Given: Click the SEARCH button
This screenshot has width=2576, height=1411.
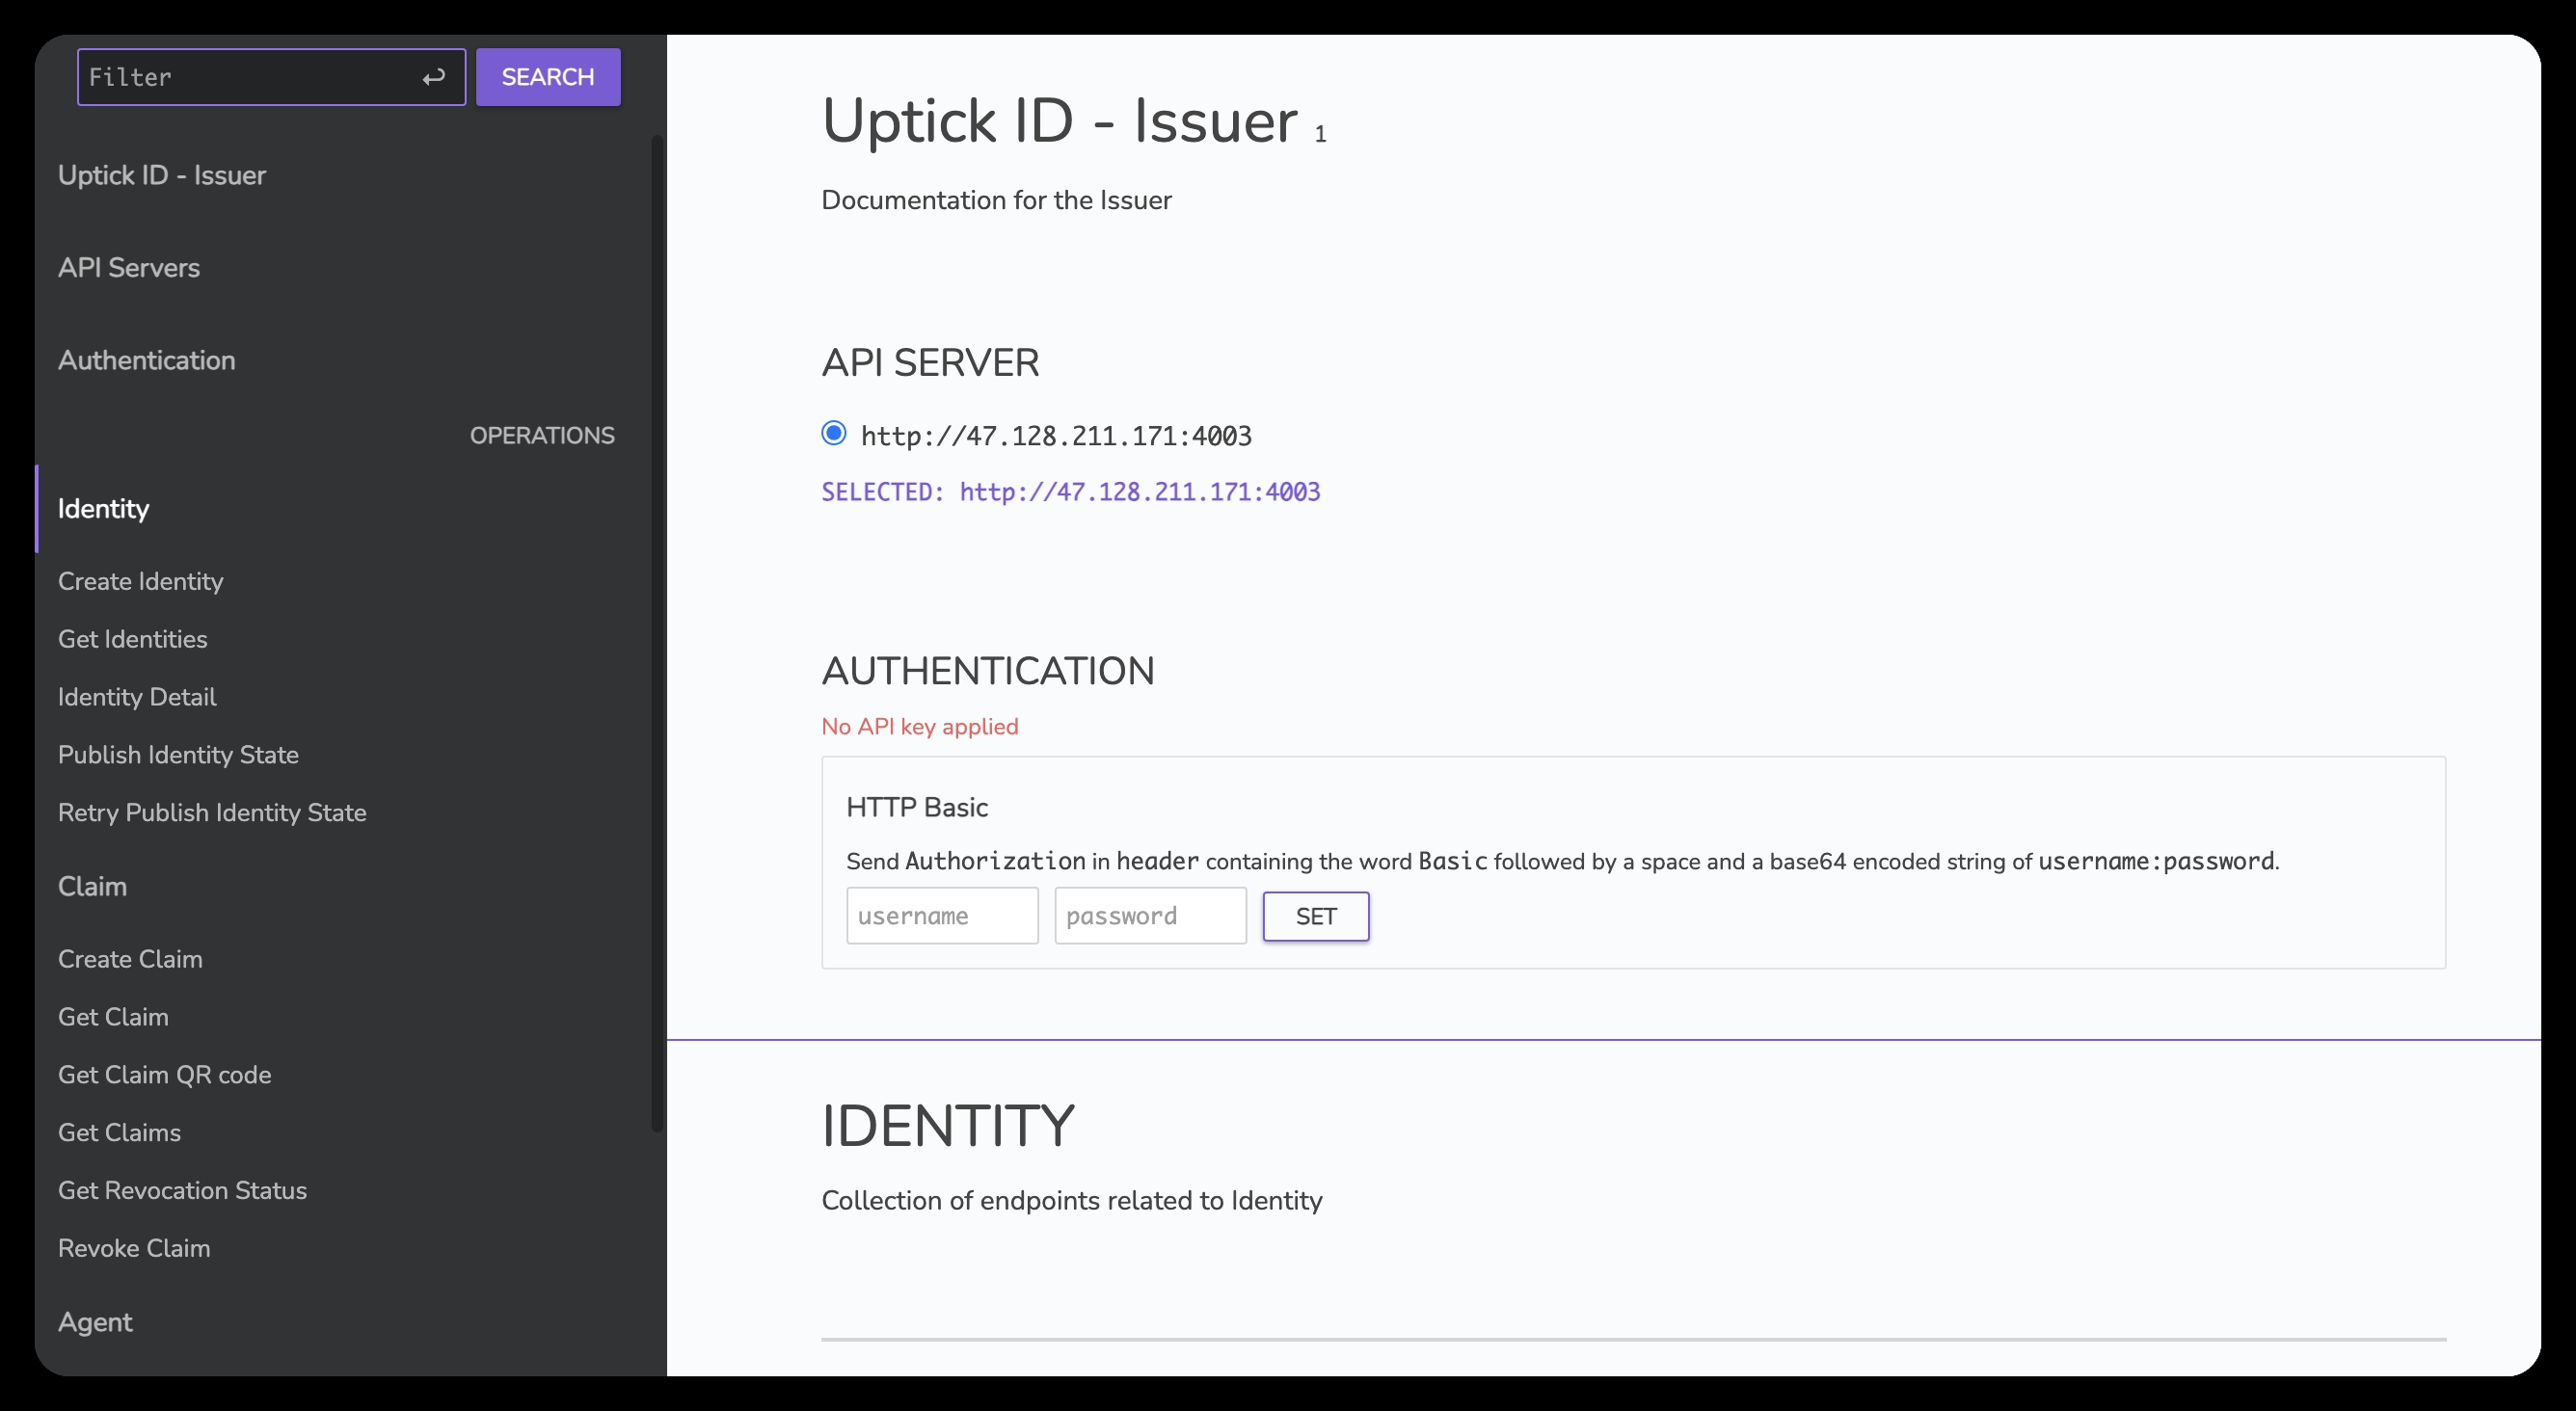Looking at the screenshot, I should tap(548, 77).
